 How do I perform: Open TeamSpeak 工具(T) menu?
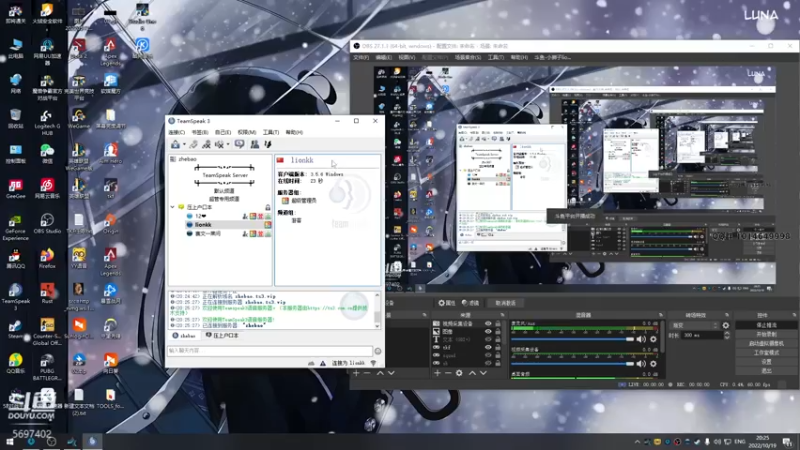[270, 133]
